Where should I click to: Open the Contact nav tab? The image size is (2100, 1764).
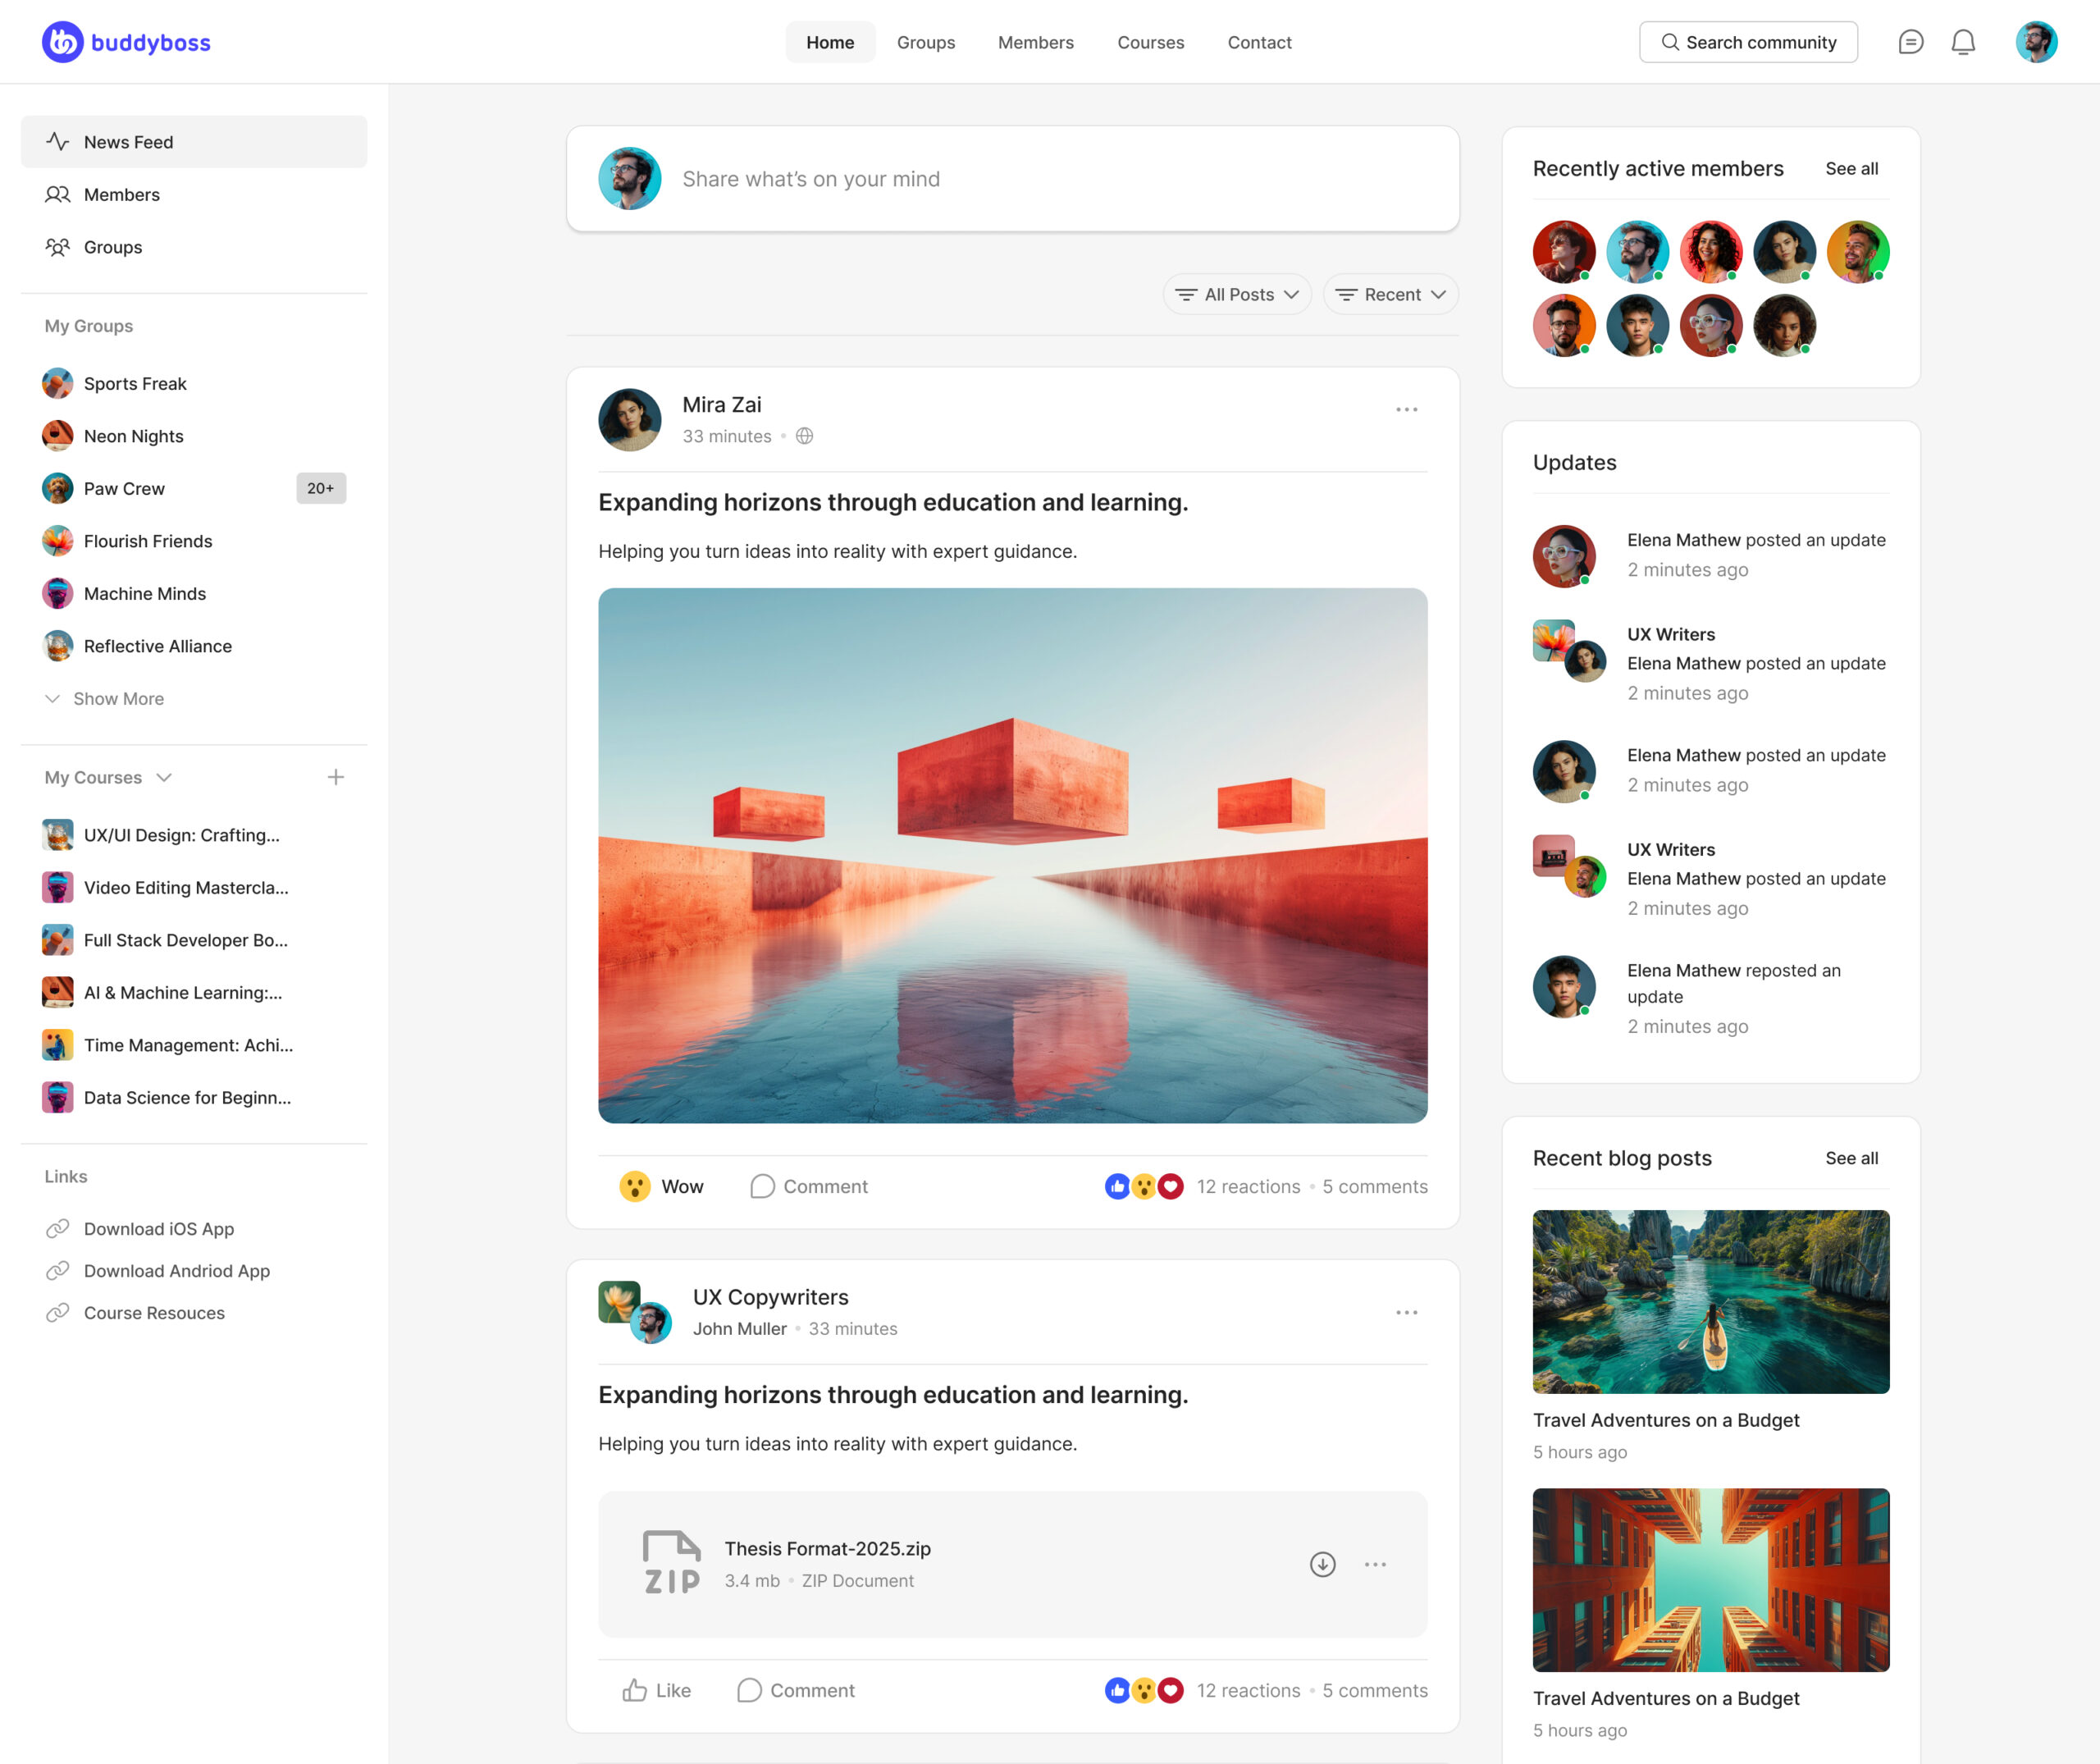[x=1260, y=42]
